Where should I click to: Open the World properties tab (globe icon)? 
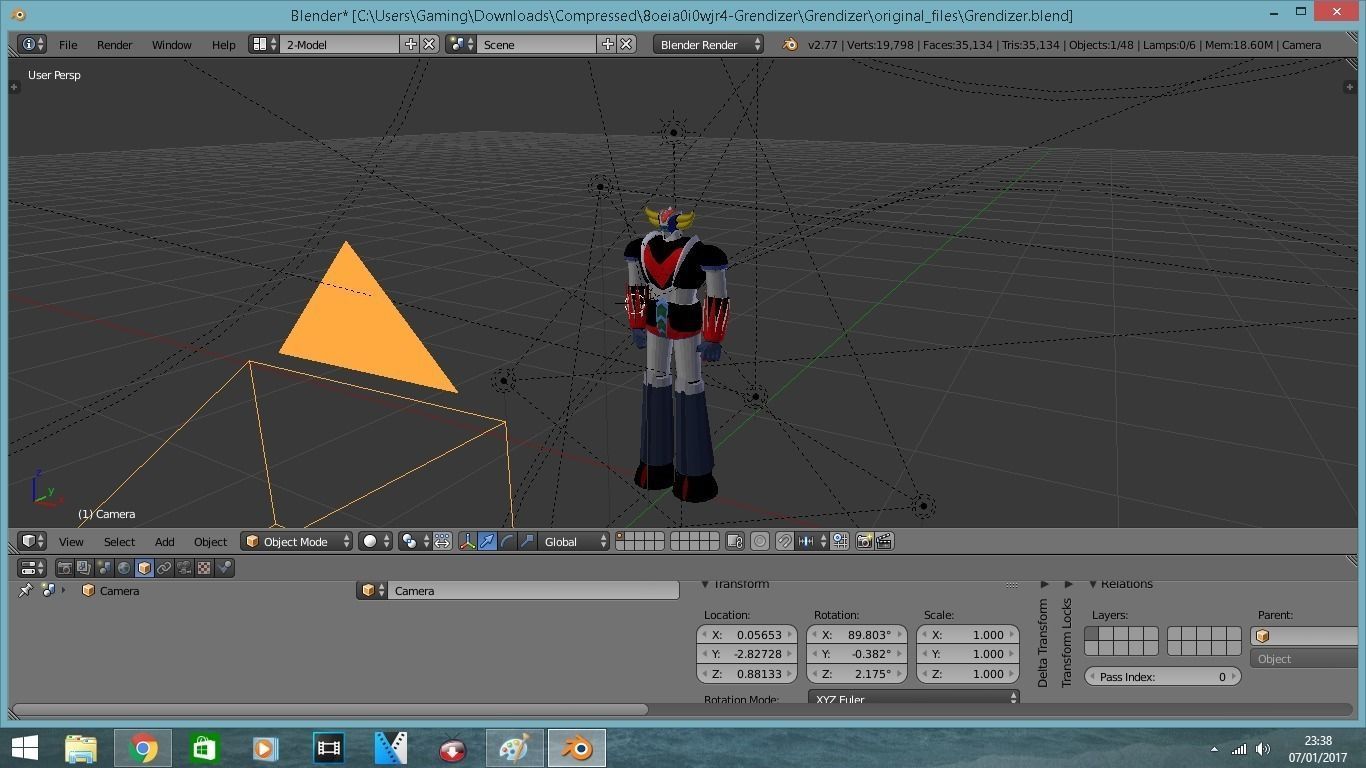(124, 568)
